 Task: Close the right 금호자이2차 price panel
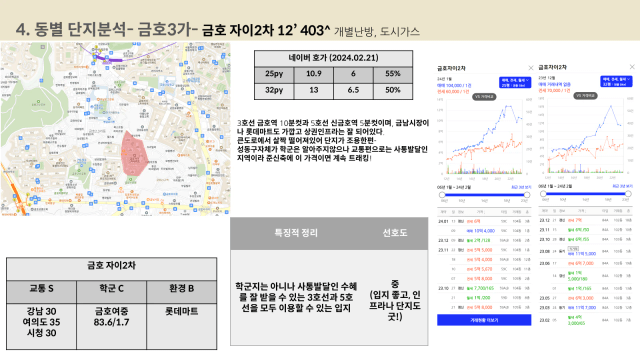(x=632, y=67)
